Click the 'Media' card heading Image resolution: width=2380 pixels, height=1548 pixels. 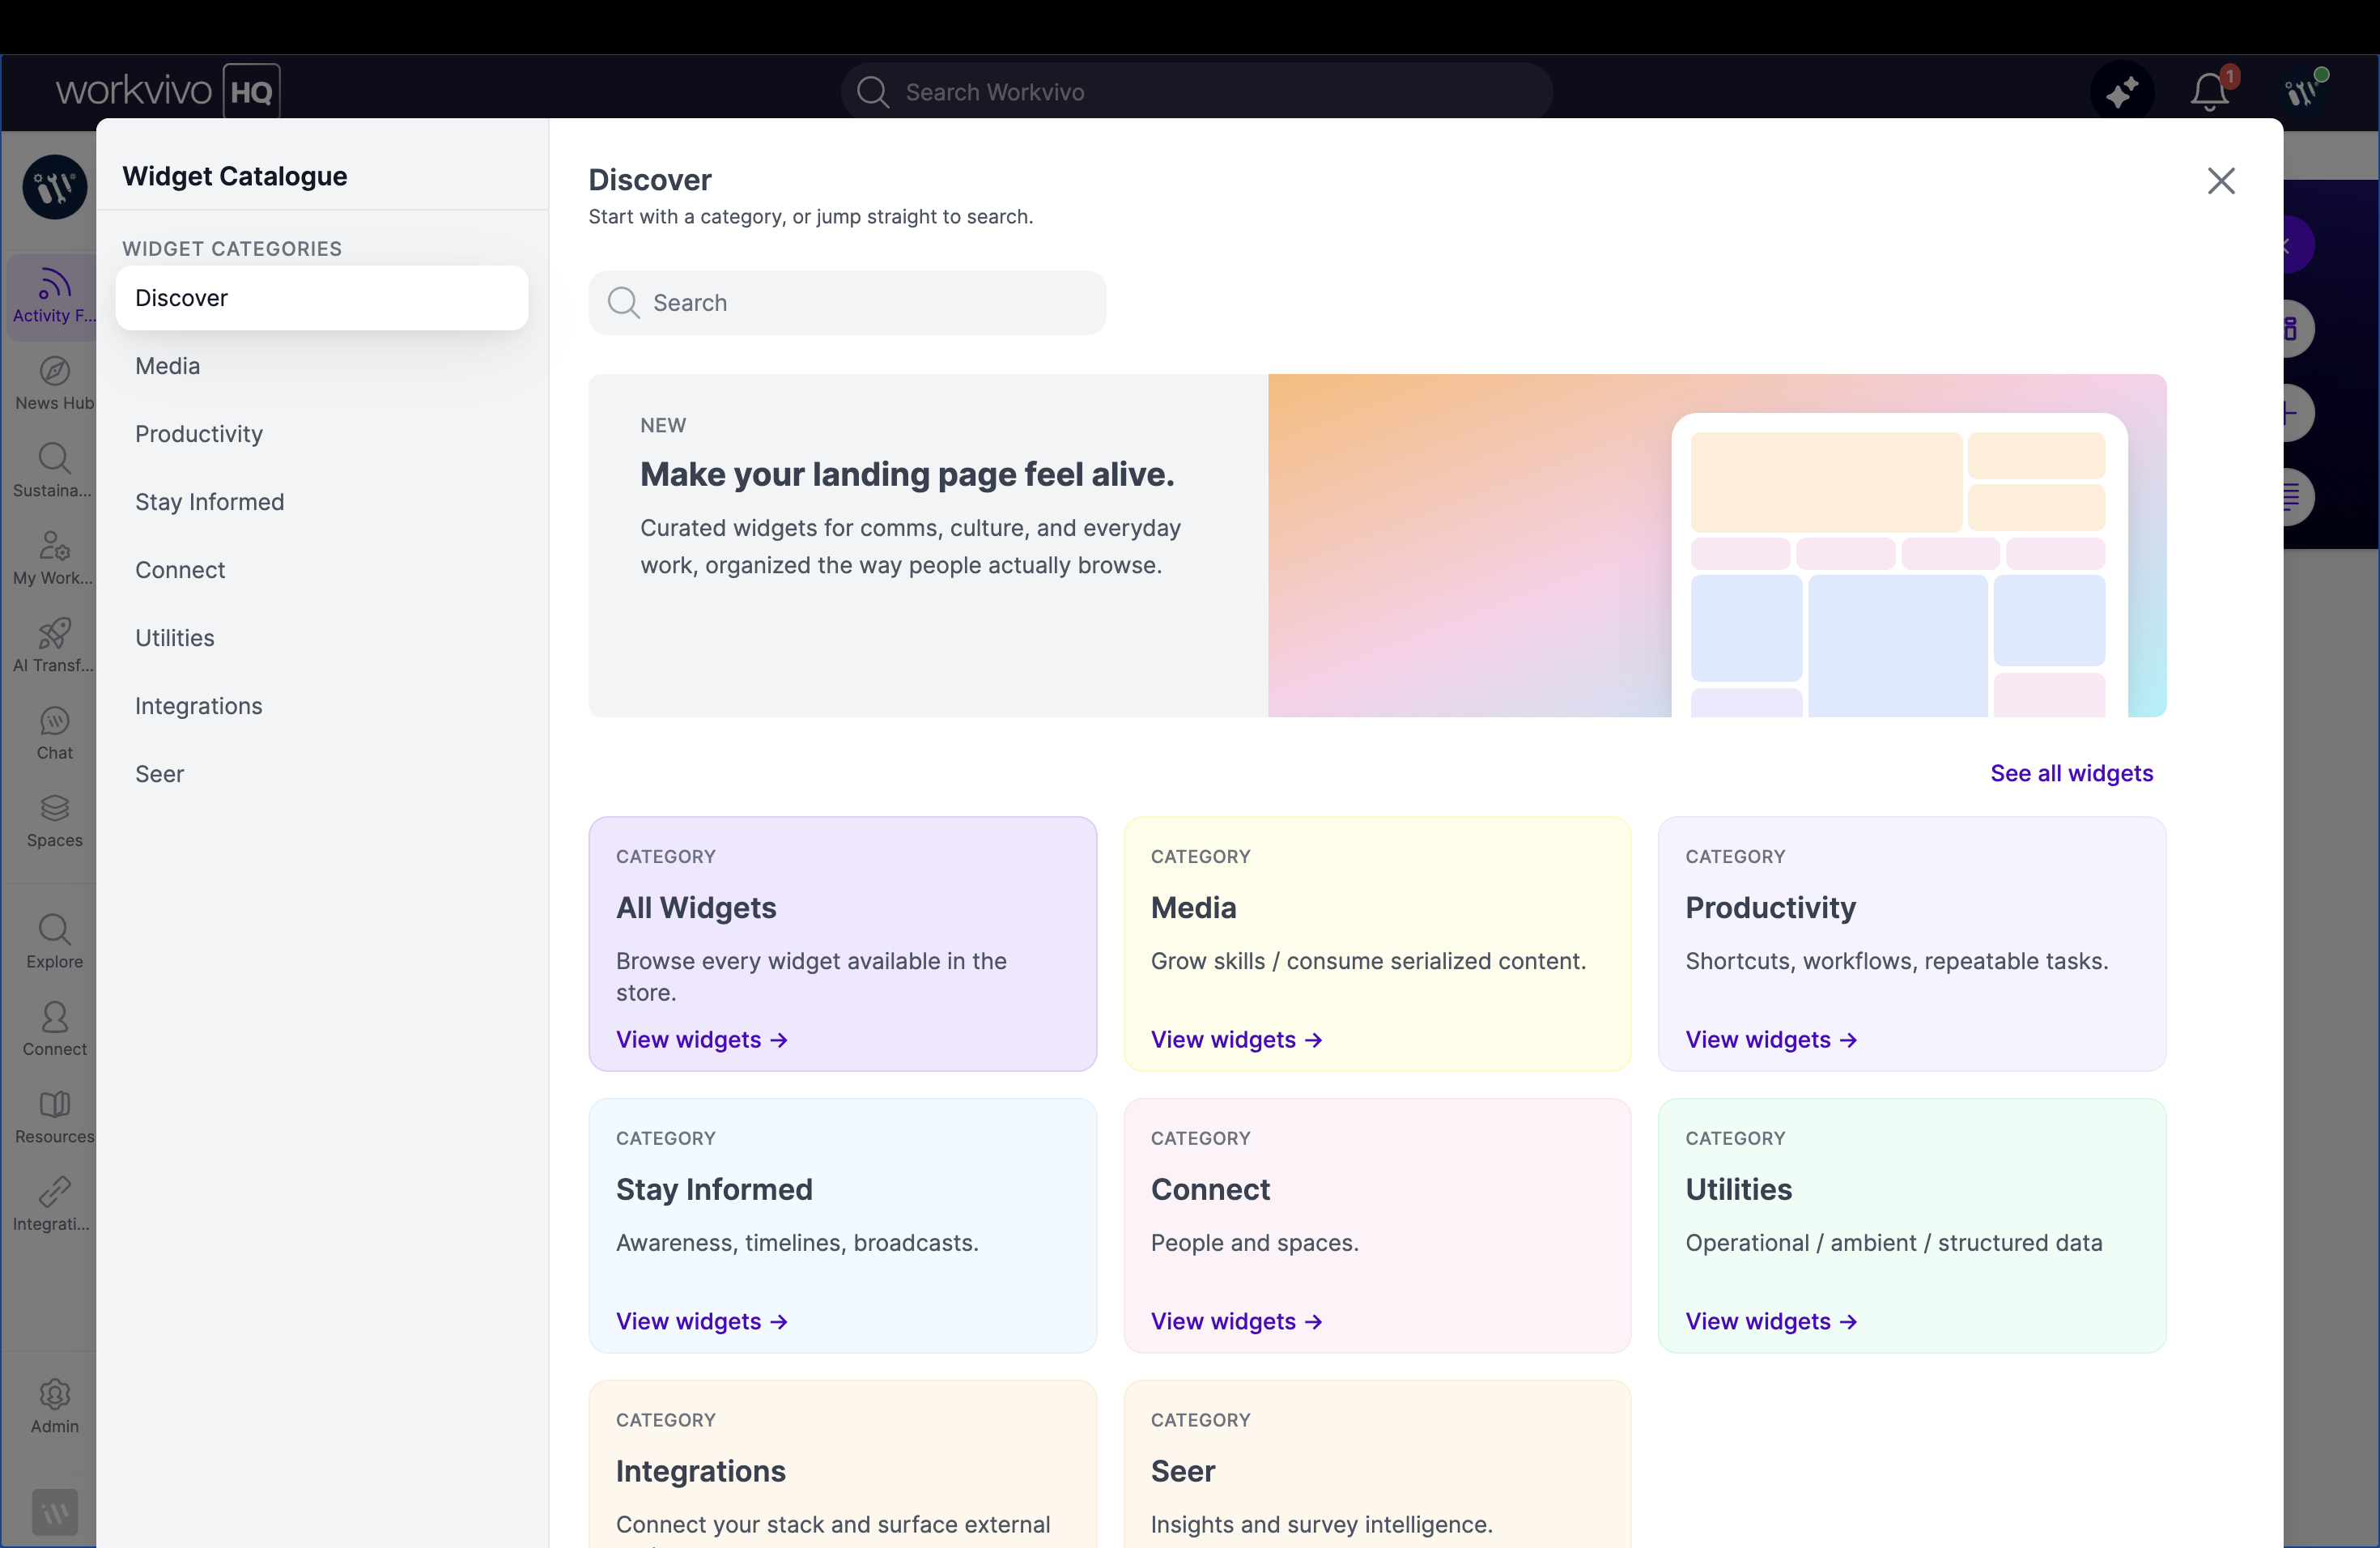coord(1194,908)
